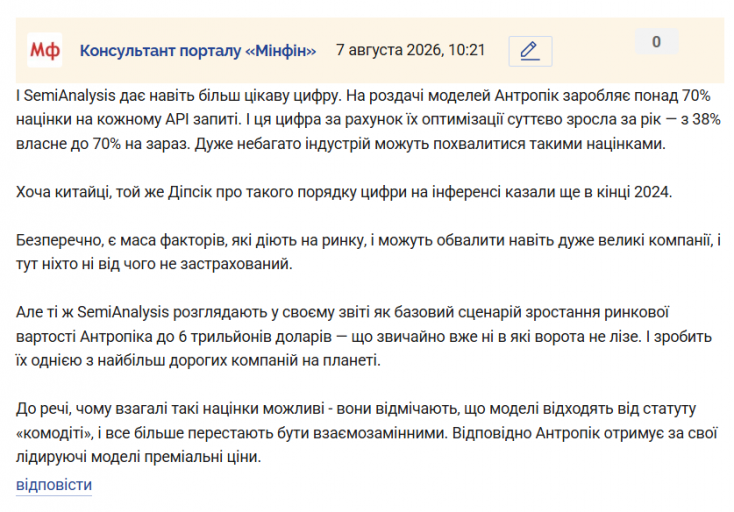Click the timestamp 7 августа 2026, 10:21
734x512 pixels.
(411, 50)
